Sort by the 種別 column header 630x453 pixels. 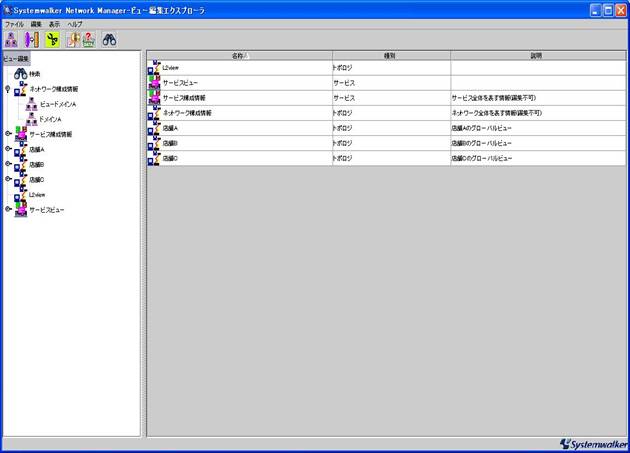coord(391,56)
